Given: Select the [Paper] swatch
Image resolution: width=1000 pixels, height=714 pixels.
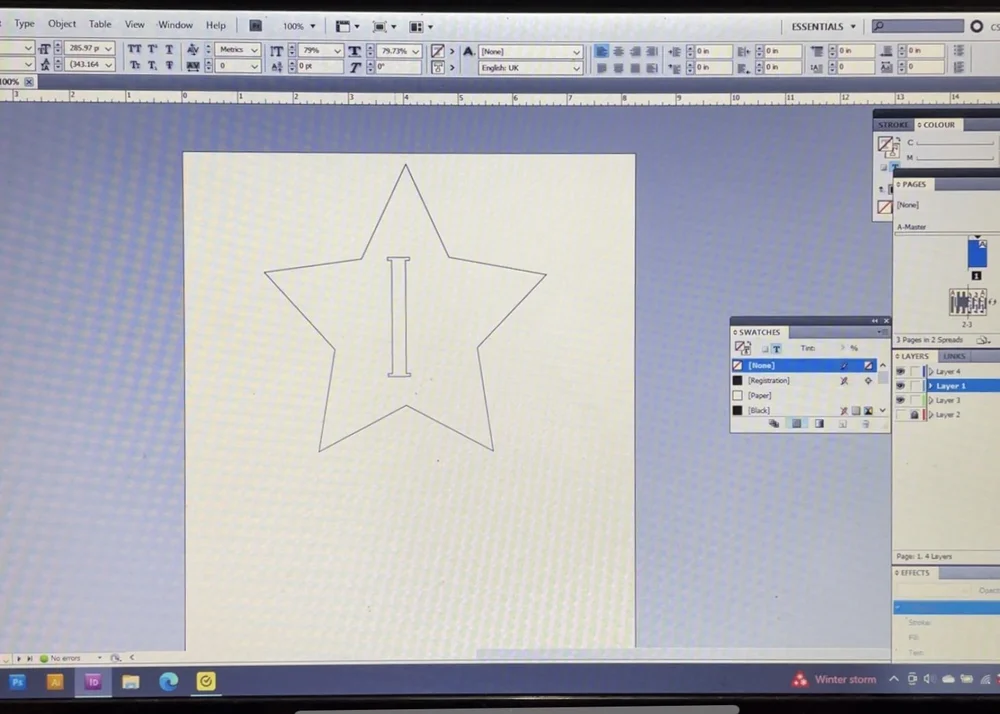Looking at the screenshot, I should (804, 395).
